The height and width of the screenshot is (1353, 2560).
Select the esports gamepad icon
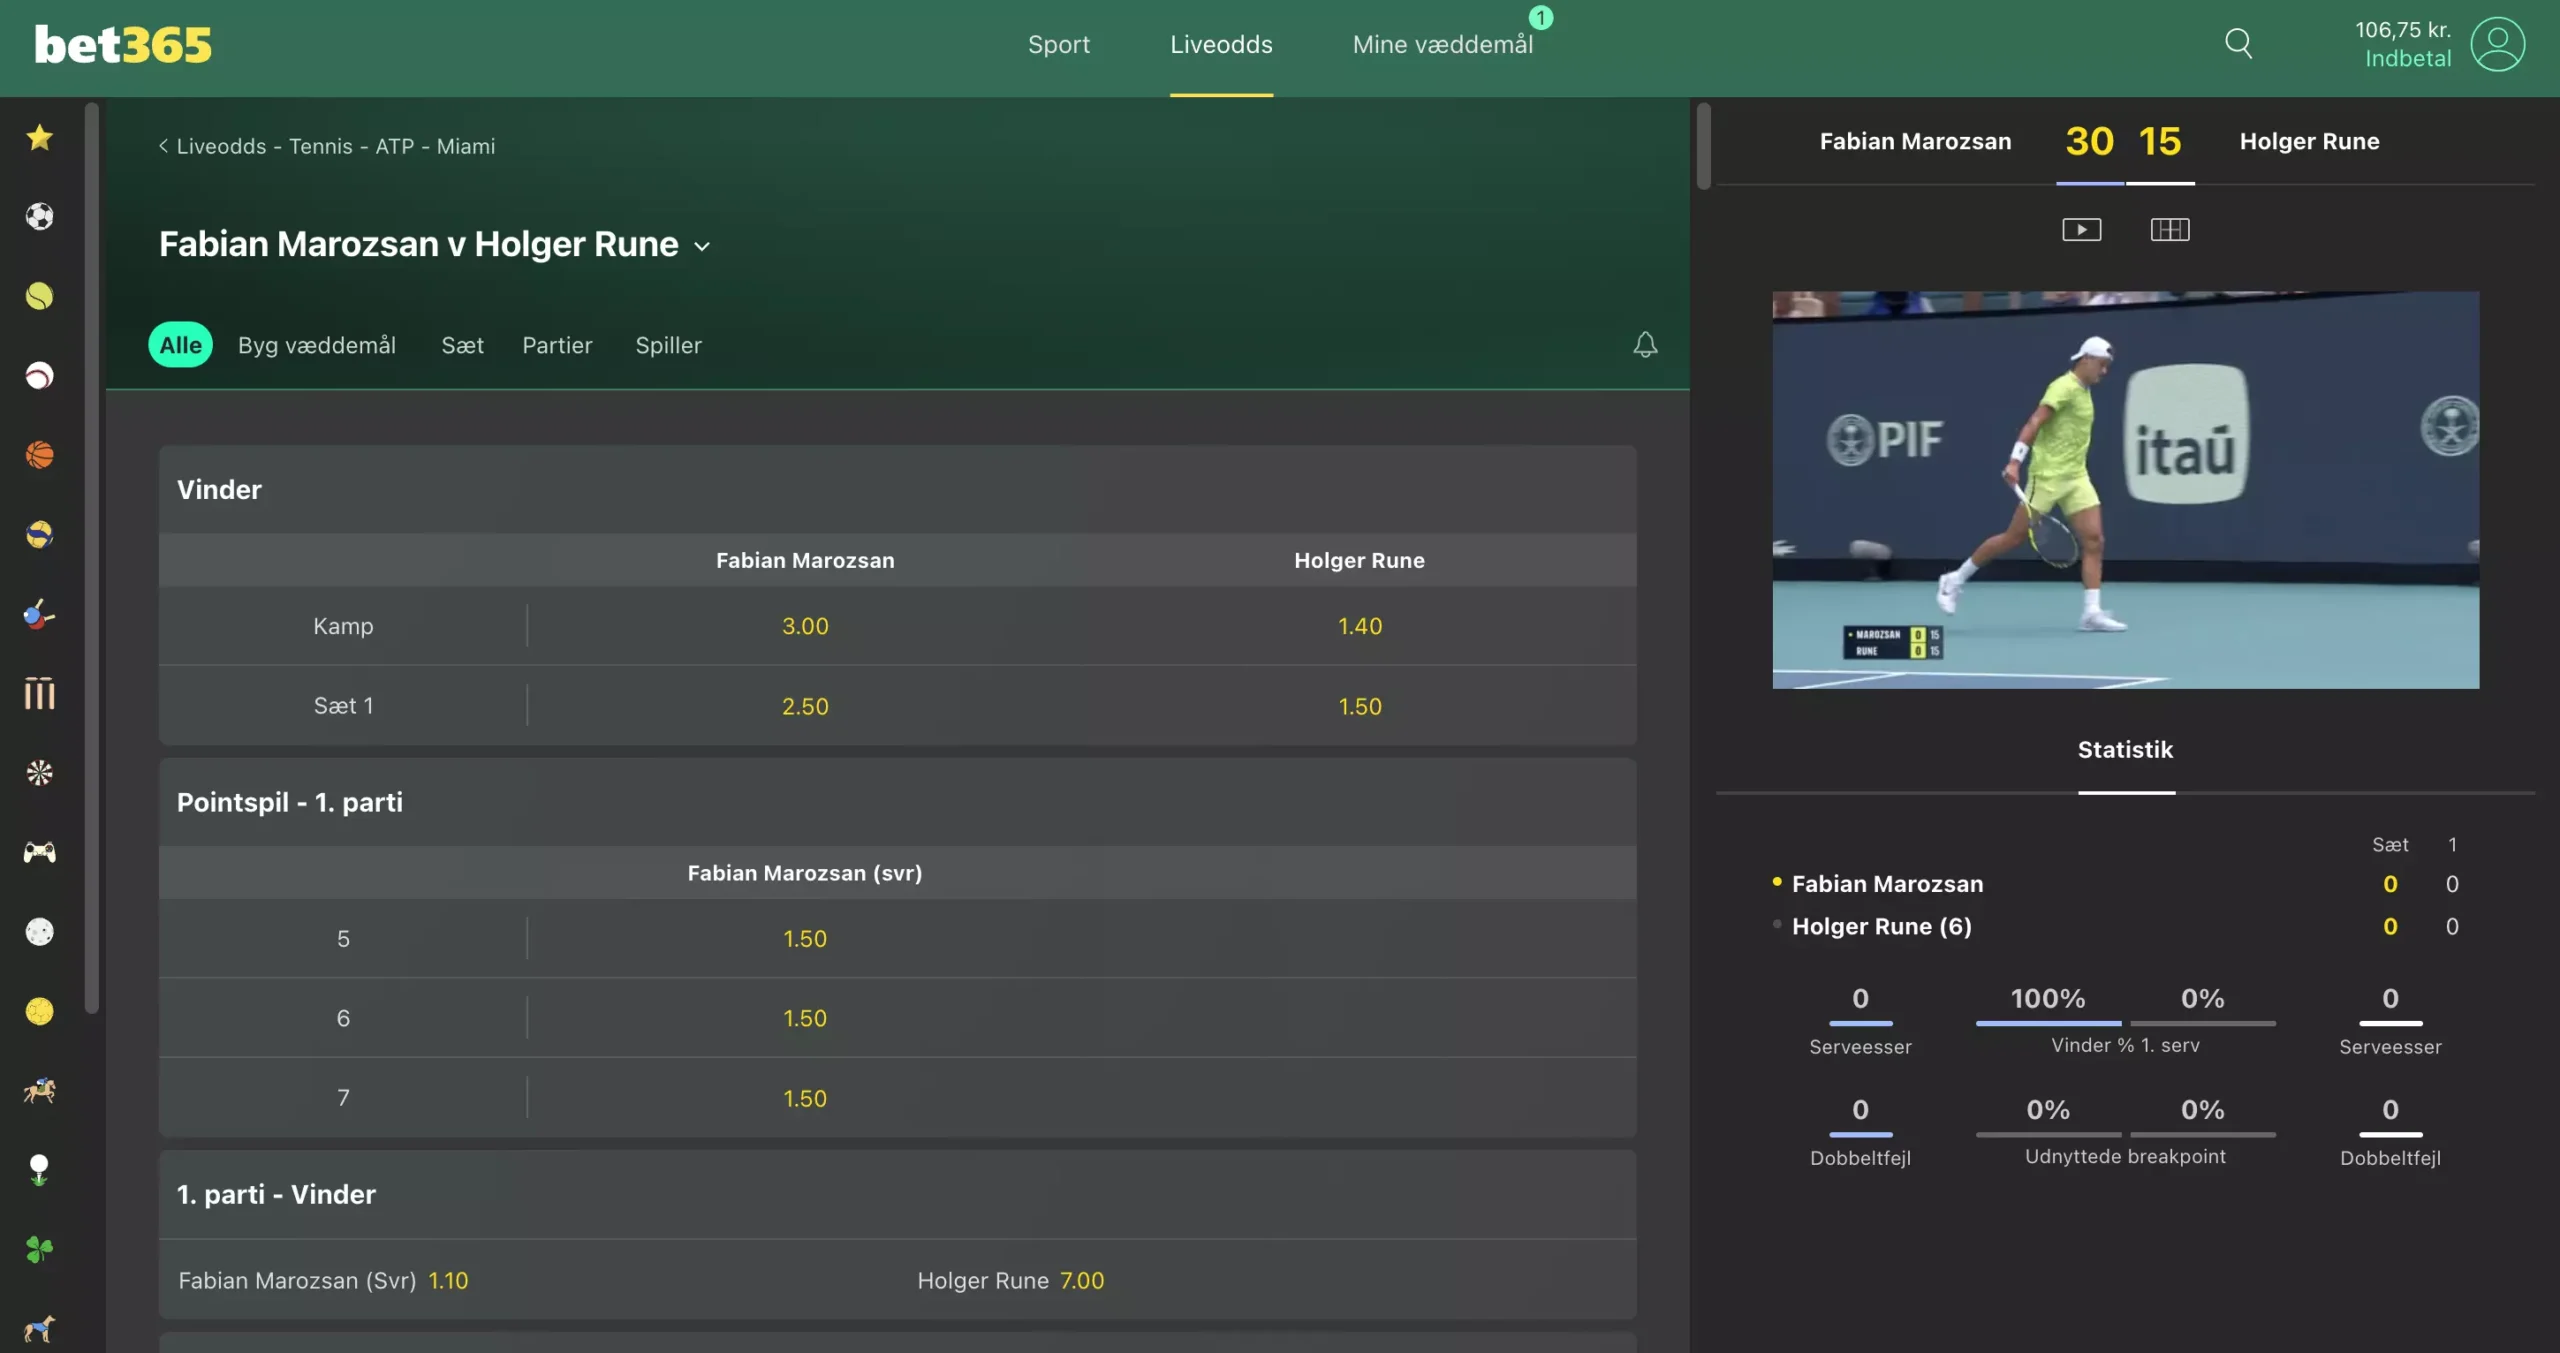coord(40,852)
